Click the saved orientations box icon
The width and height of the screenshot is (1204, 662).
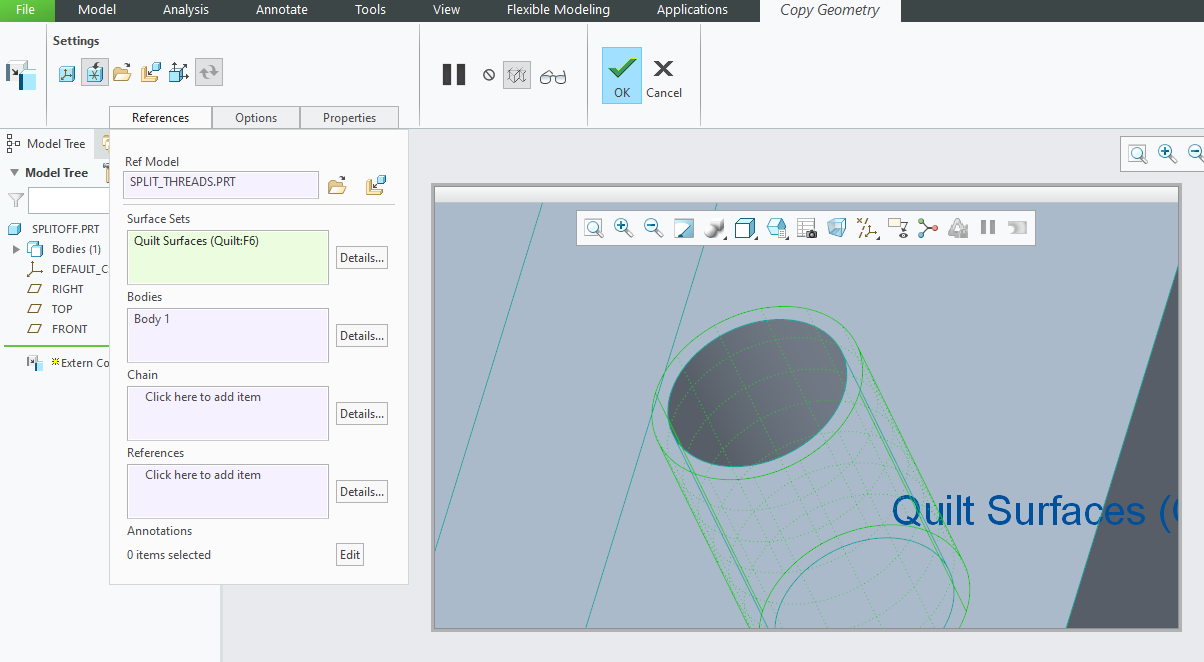click(x=745, y=227)
